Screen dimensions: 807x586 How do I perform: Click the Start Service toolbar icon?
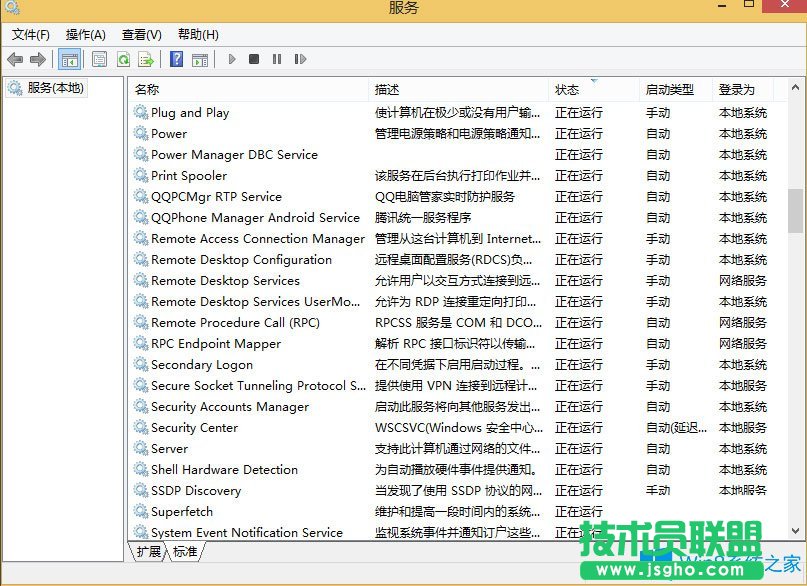231,59
